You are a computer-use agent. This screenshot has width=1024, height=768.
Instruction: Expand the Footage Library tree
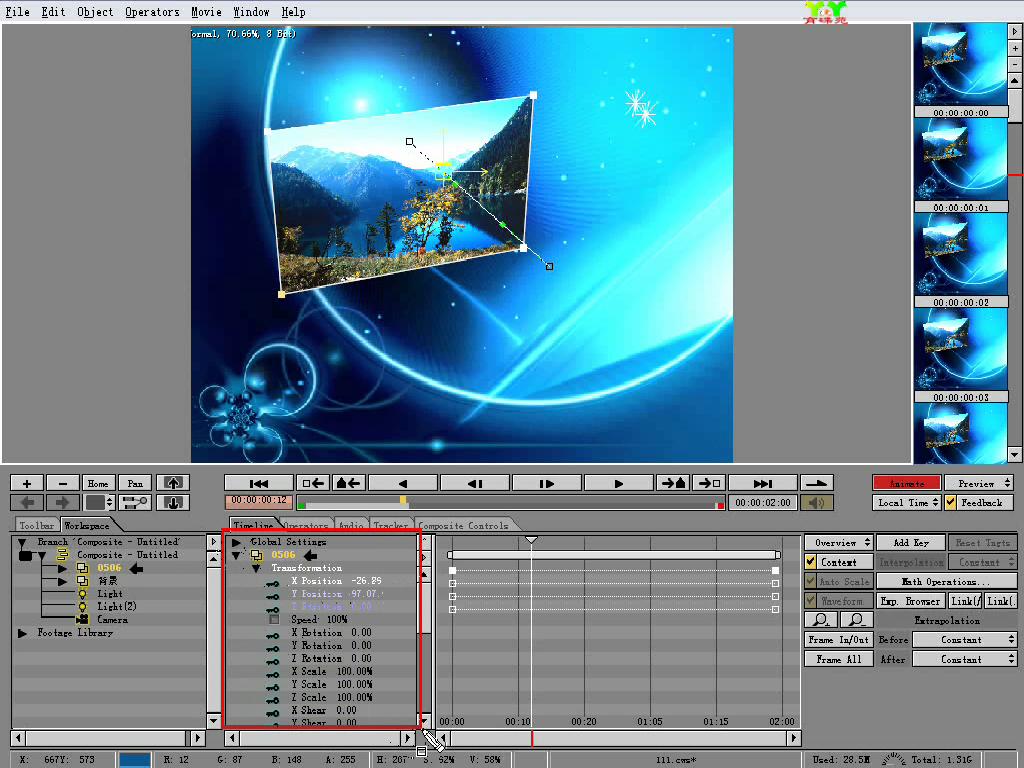(22, 633)
